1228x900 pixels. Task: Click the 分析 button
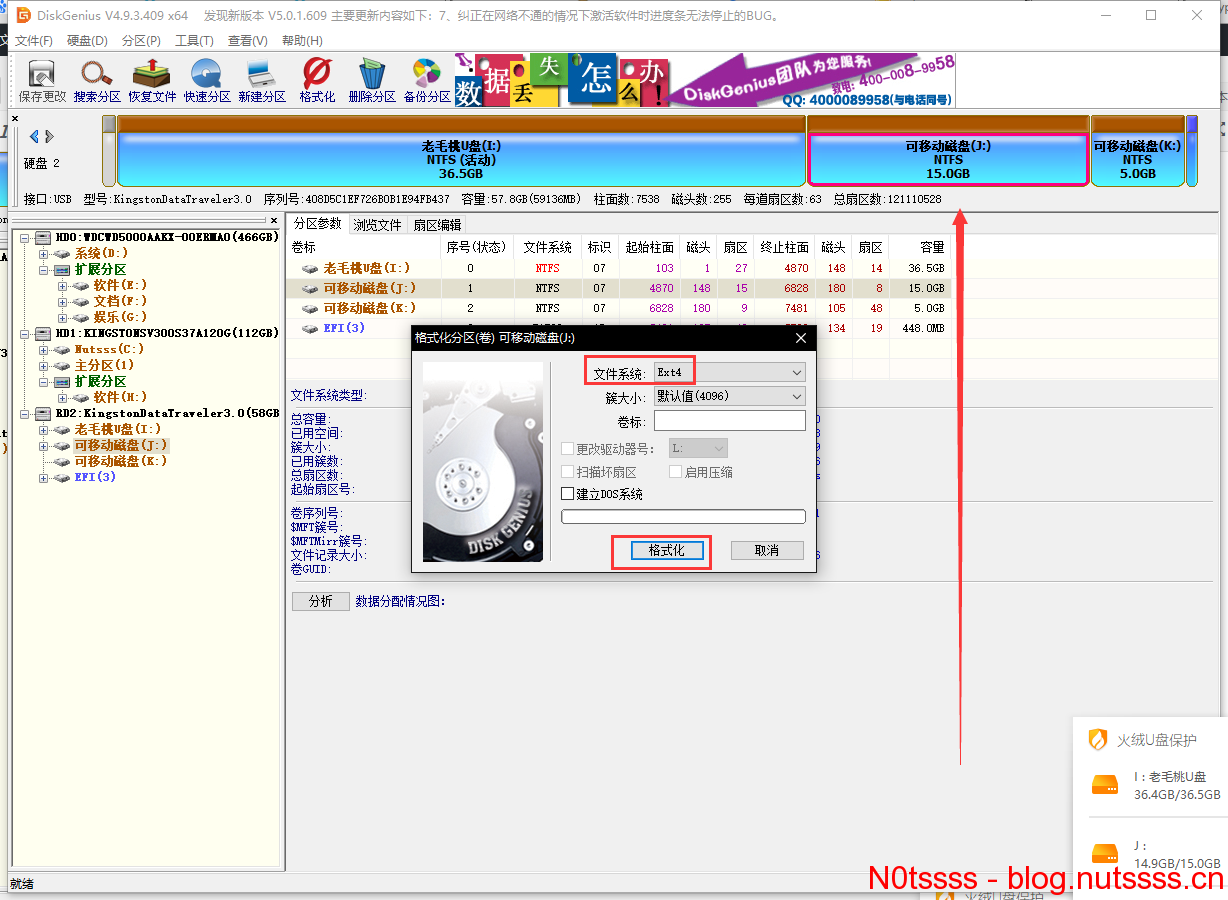pos(321,601)
